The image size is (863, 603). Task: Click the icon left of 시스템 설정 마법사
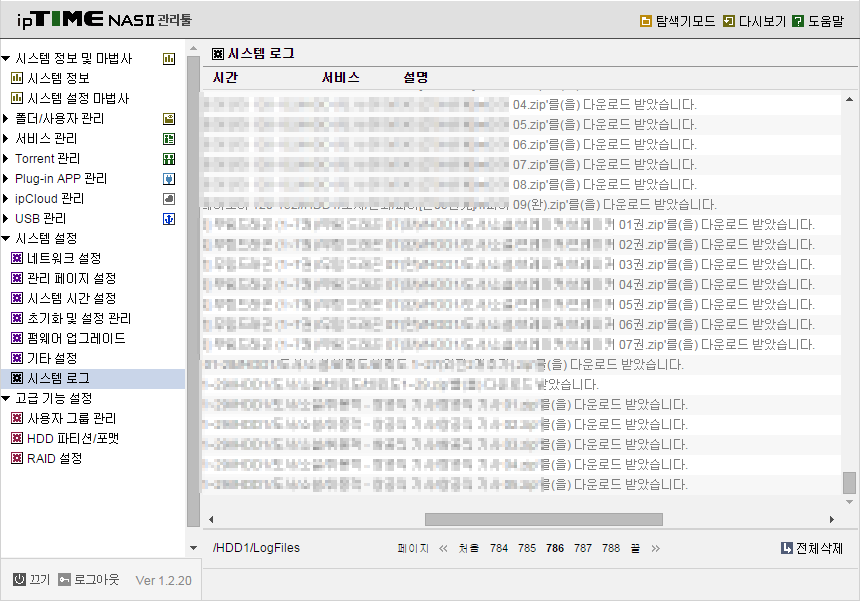point(17,98)
